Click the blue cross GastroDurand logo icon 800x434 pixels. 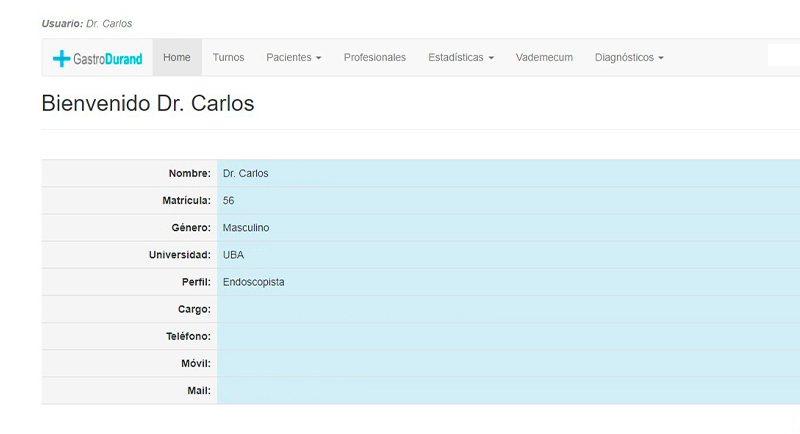click(x=62, y=59)
